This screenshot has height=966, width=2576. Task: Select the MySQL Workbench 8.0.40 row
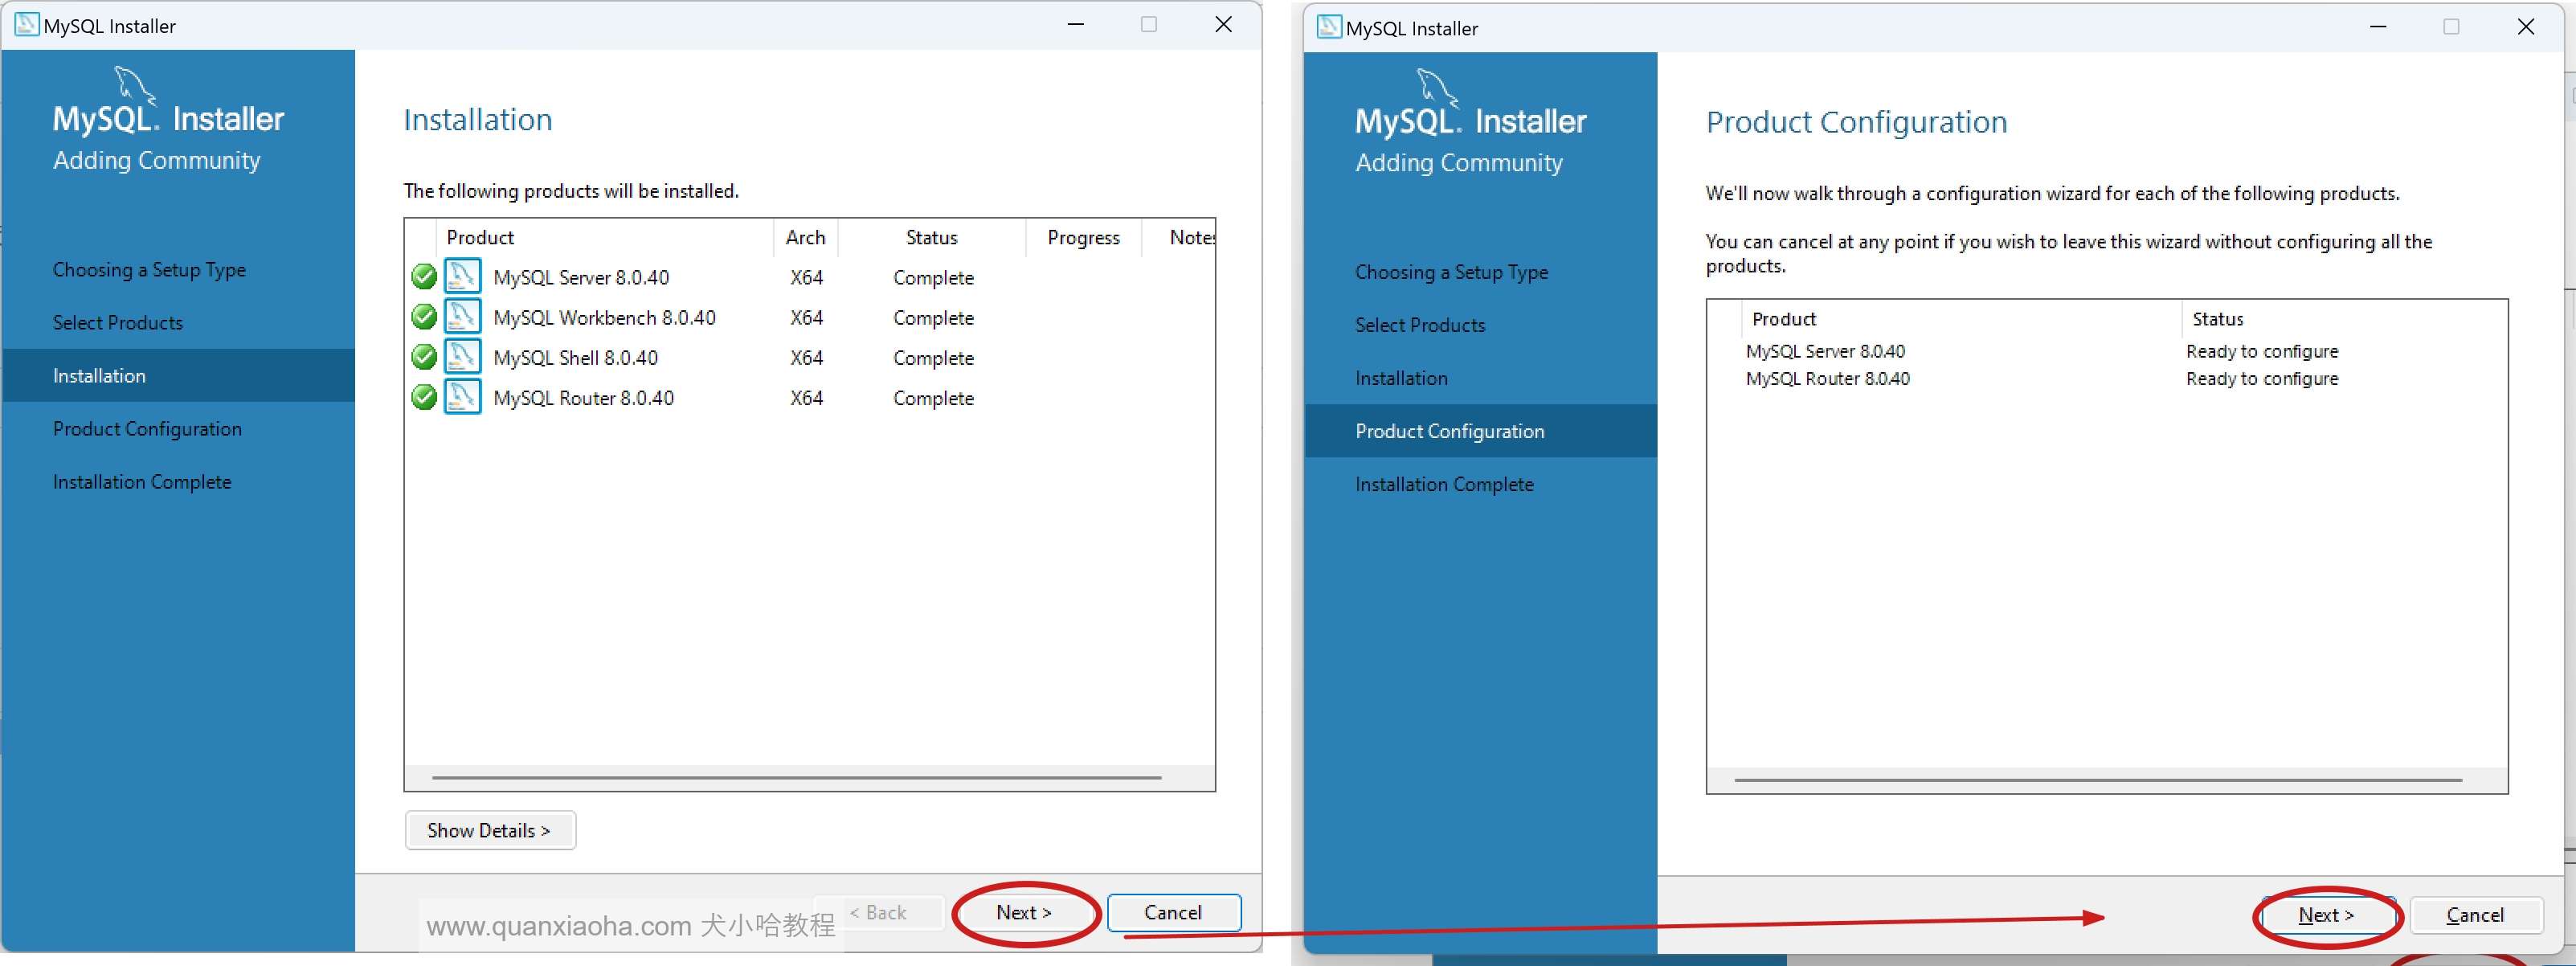(810, 317)
